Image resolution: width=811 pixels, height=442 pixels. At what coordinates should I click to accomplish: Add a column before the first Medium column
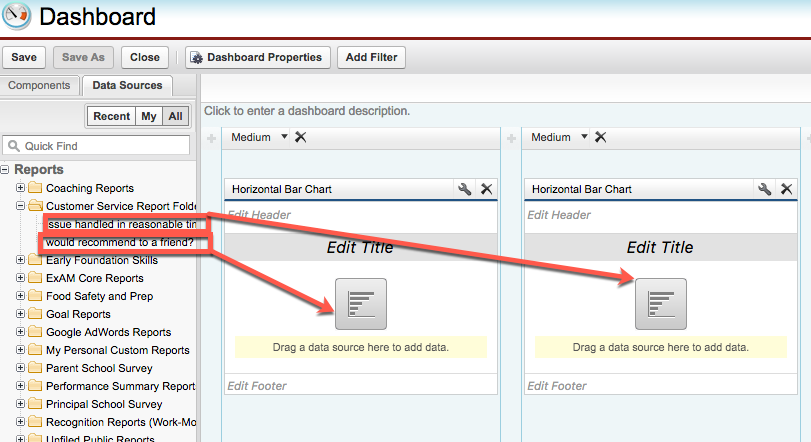pos(212,138)
